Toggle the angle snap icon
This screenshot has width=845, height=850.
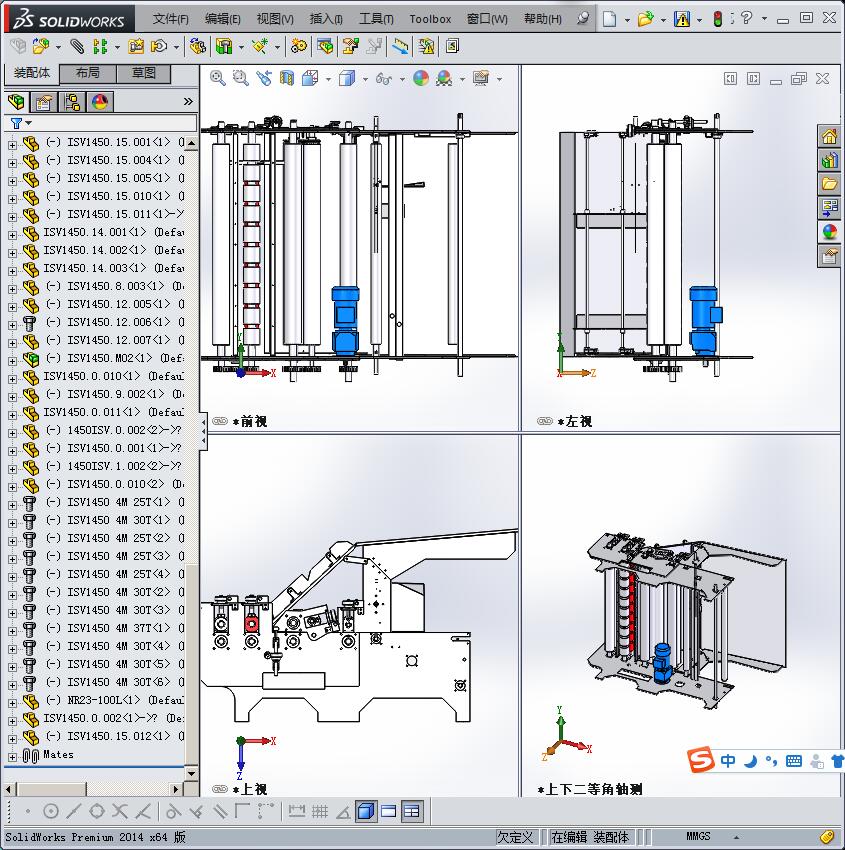coord(343,811)
